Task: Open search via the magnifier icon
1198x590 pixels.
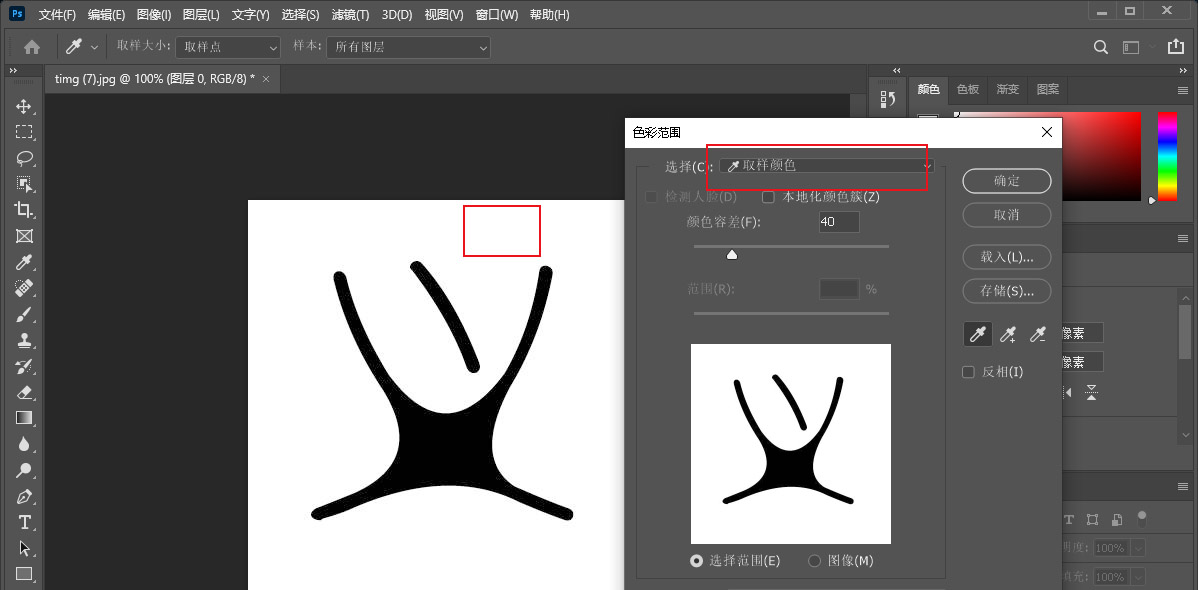Action: [x=1100, y=46]
